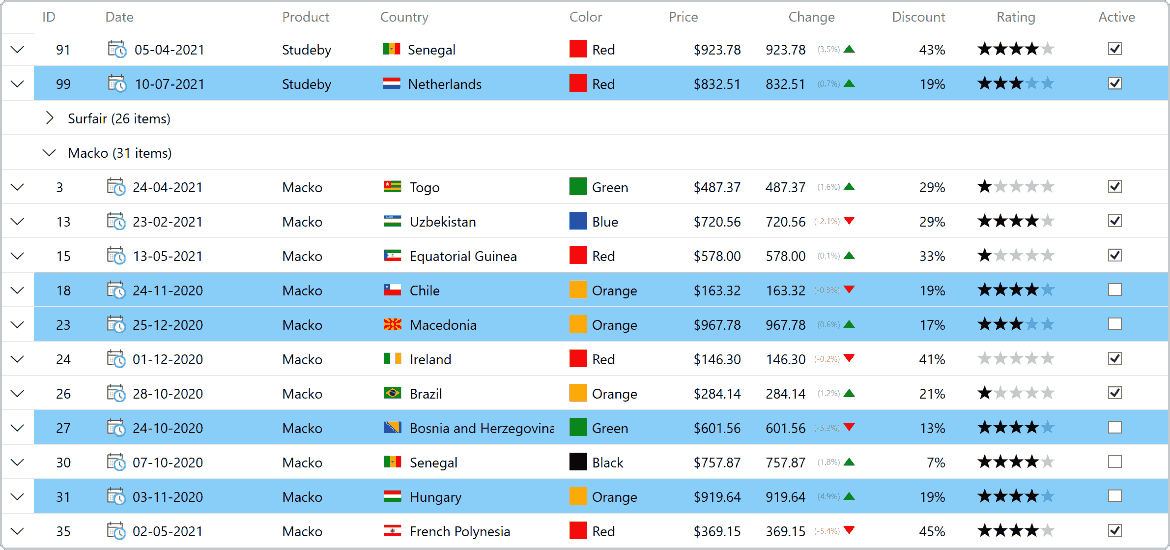Click the red down arrow in Uzbekistan row
Screen dimensions: 1170x550
848,221
